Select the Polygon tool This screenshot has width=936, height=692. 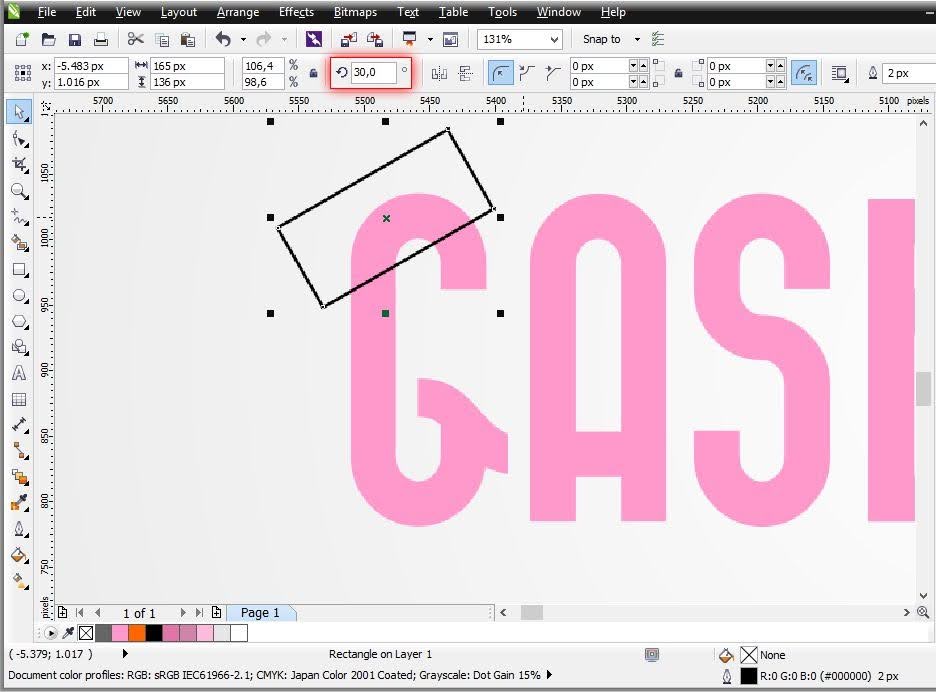[x=19, y=322]
